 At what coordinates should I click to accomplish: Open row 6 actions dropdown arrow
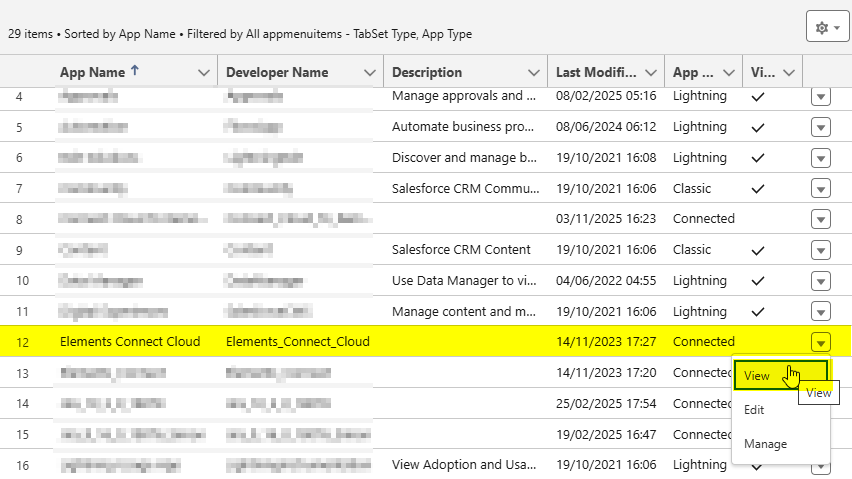coord(821,158)
